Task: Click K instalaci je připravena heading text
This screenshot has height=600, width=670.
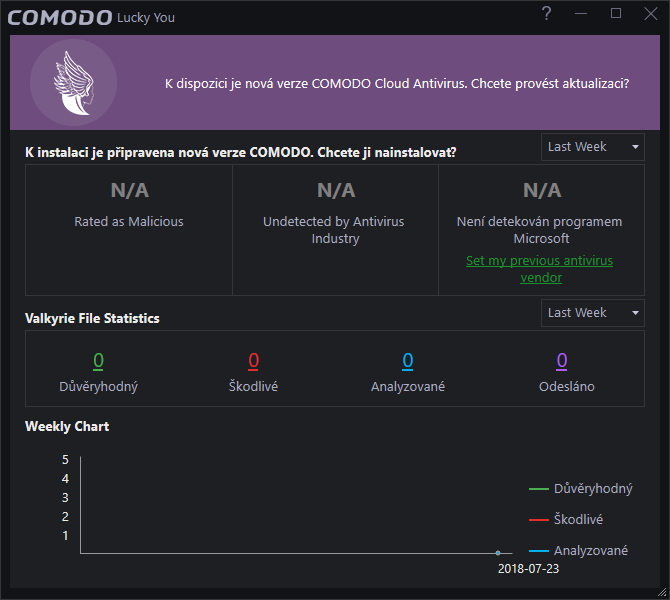Action: pos(241,153)
